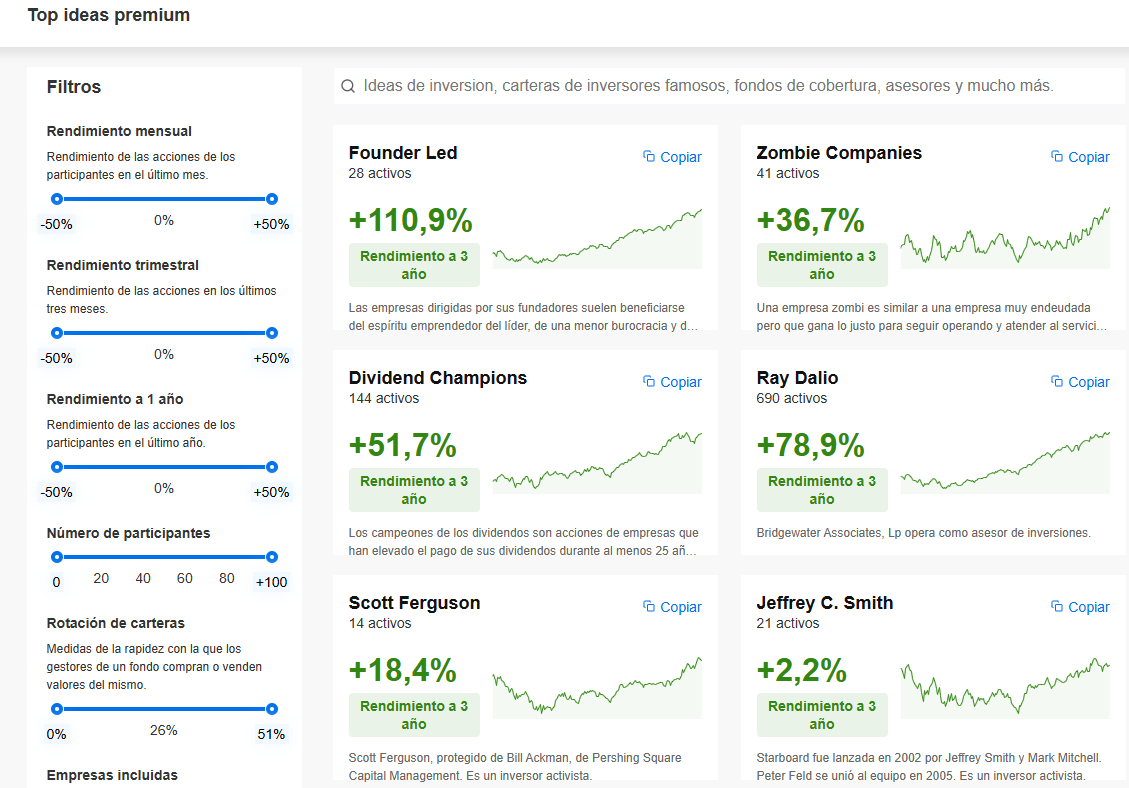Click the copy icon on Founder Led card
This screenshot has width=1129, height=788.
click(649, 156)
